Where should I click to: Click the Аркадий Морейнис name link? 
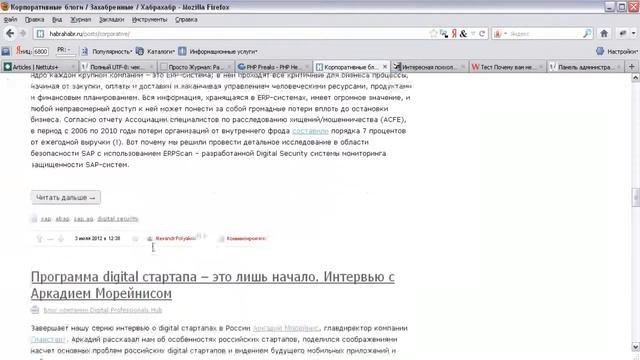click(x=286, y=328)
